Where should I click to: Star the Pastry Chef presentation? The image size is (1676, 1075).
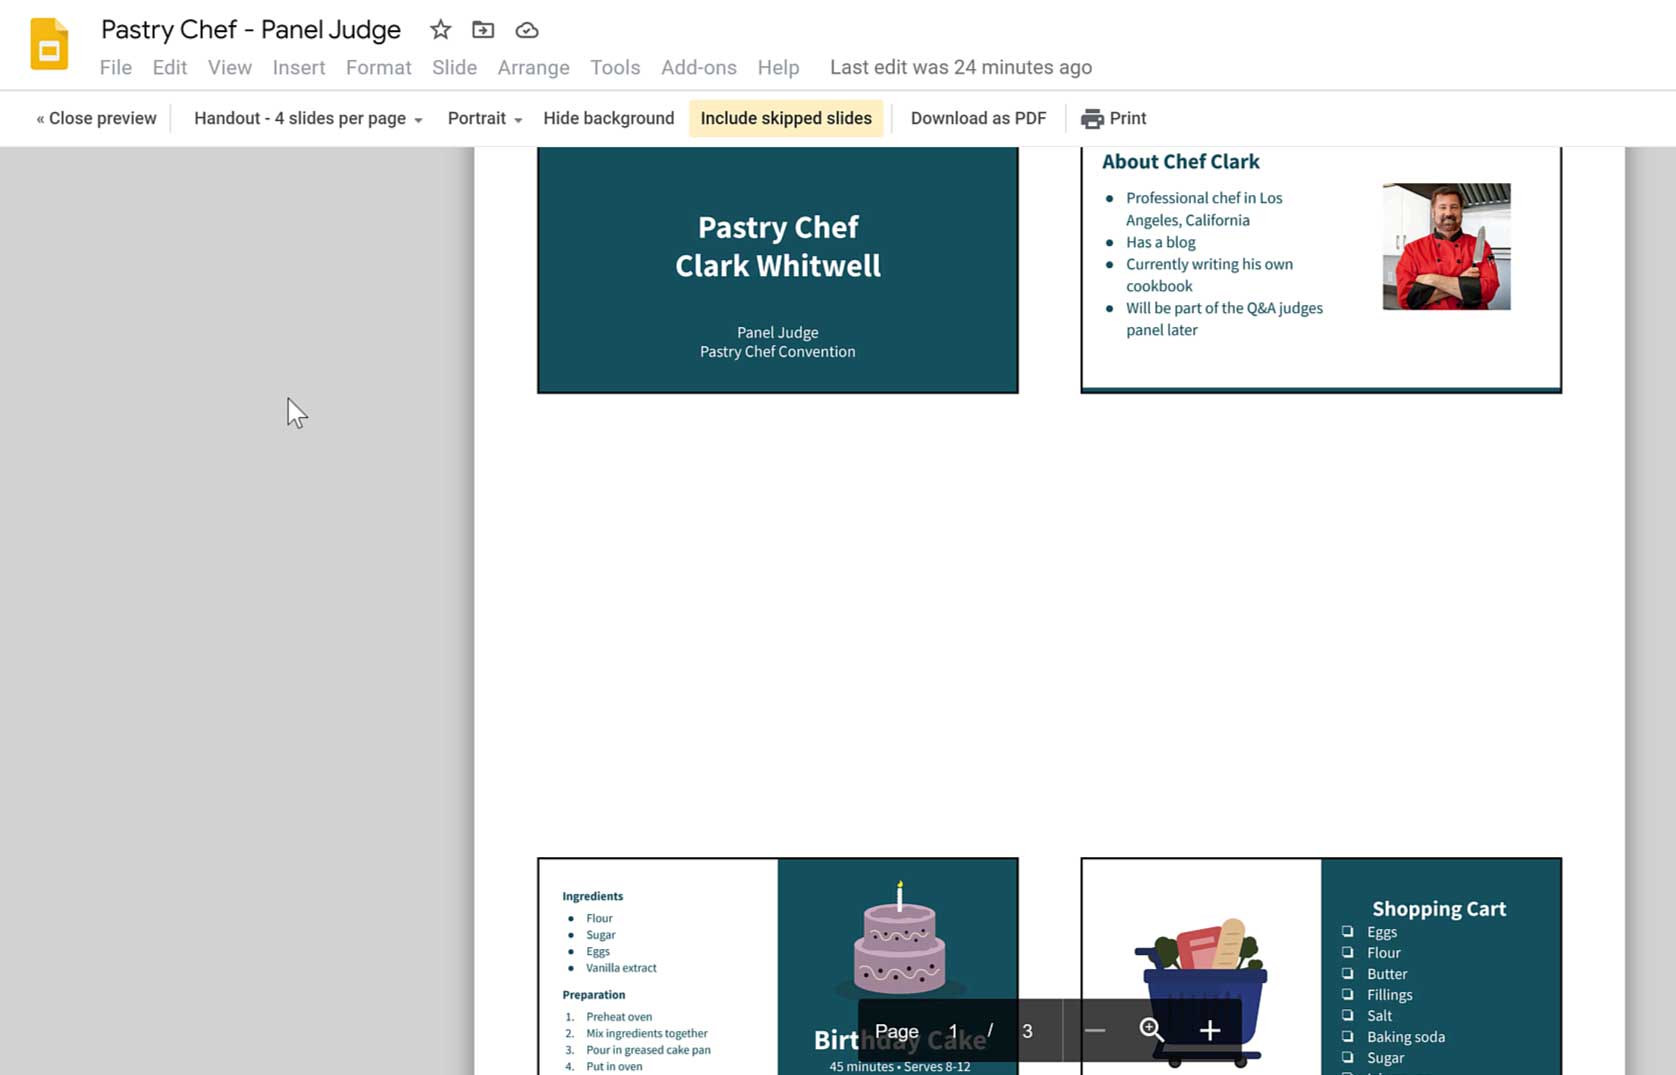point(440,29)
